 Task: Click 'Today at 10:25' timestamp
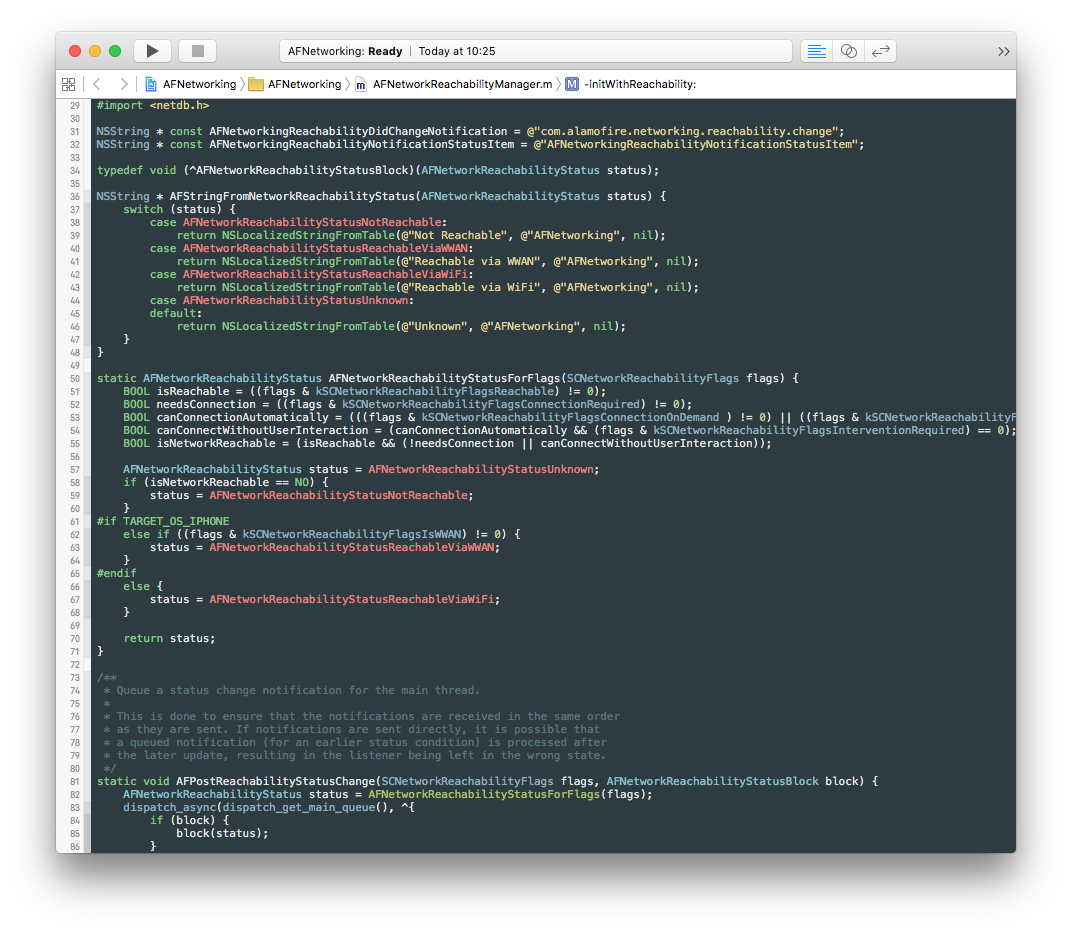tap(457, 51)
